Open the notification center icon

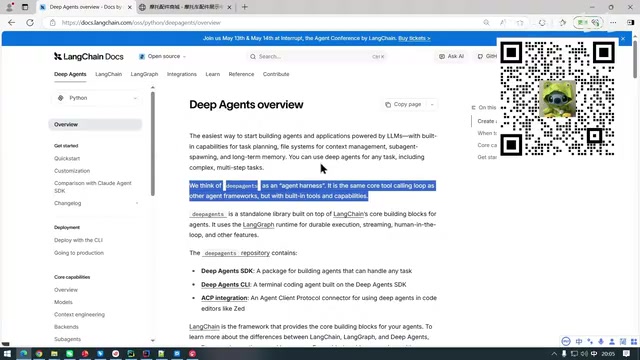tap(627, 354)
